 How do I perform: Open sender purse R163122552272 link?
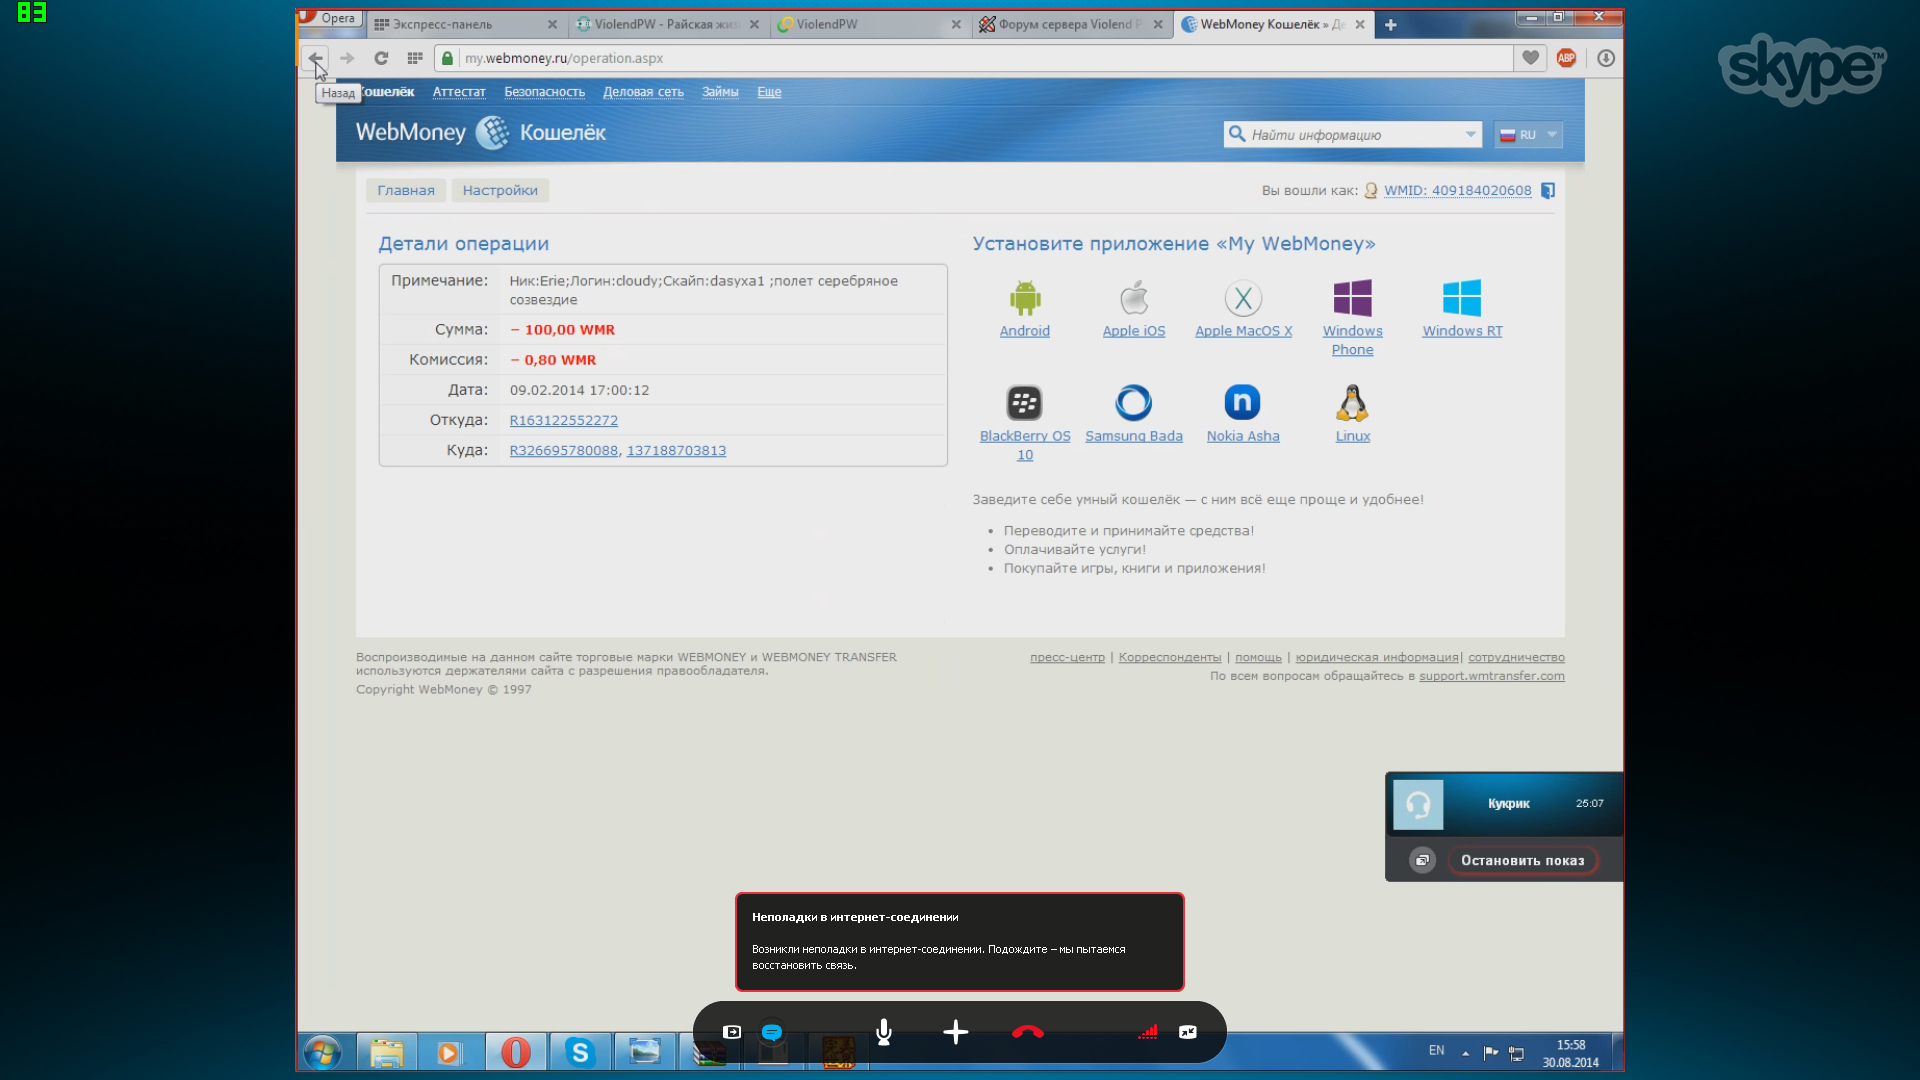point(564,421)
